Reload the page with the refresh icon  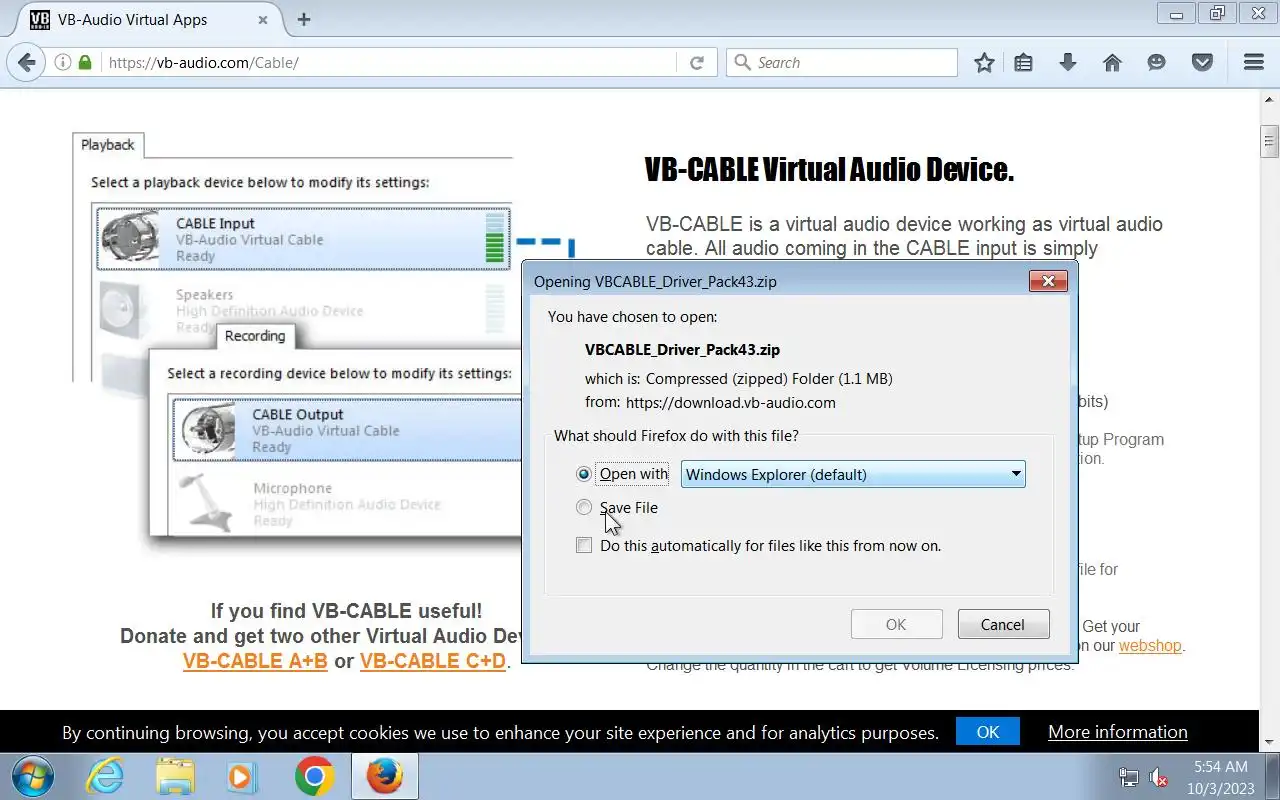click(x=697, y=62)
